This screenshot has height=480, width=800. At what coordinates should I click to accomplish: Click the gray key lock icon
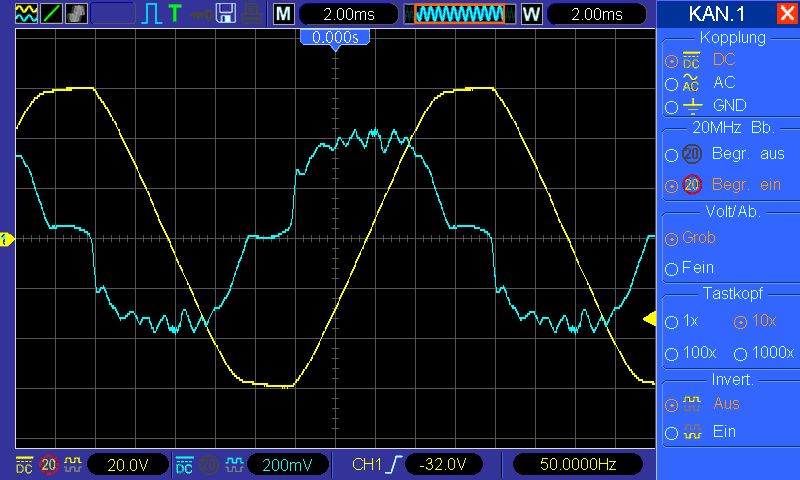point(202,14)
